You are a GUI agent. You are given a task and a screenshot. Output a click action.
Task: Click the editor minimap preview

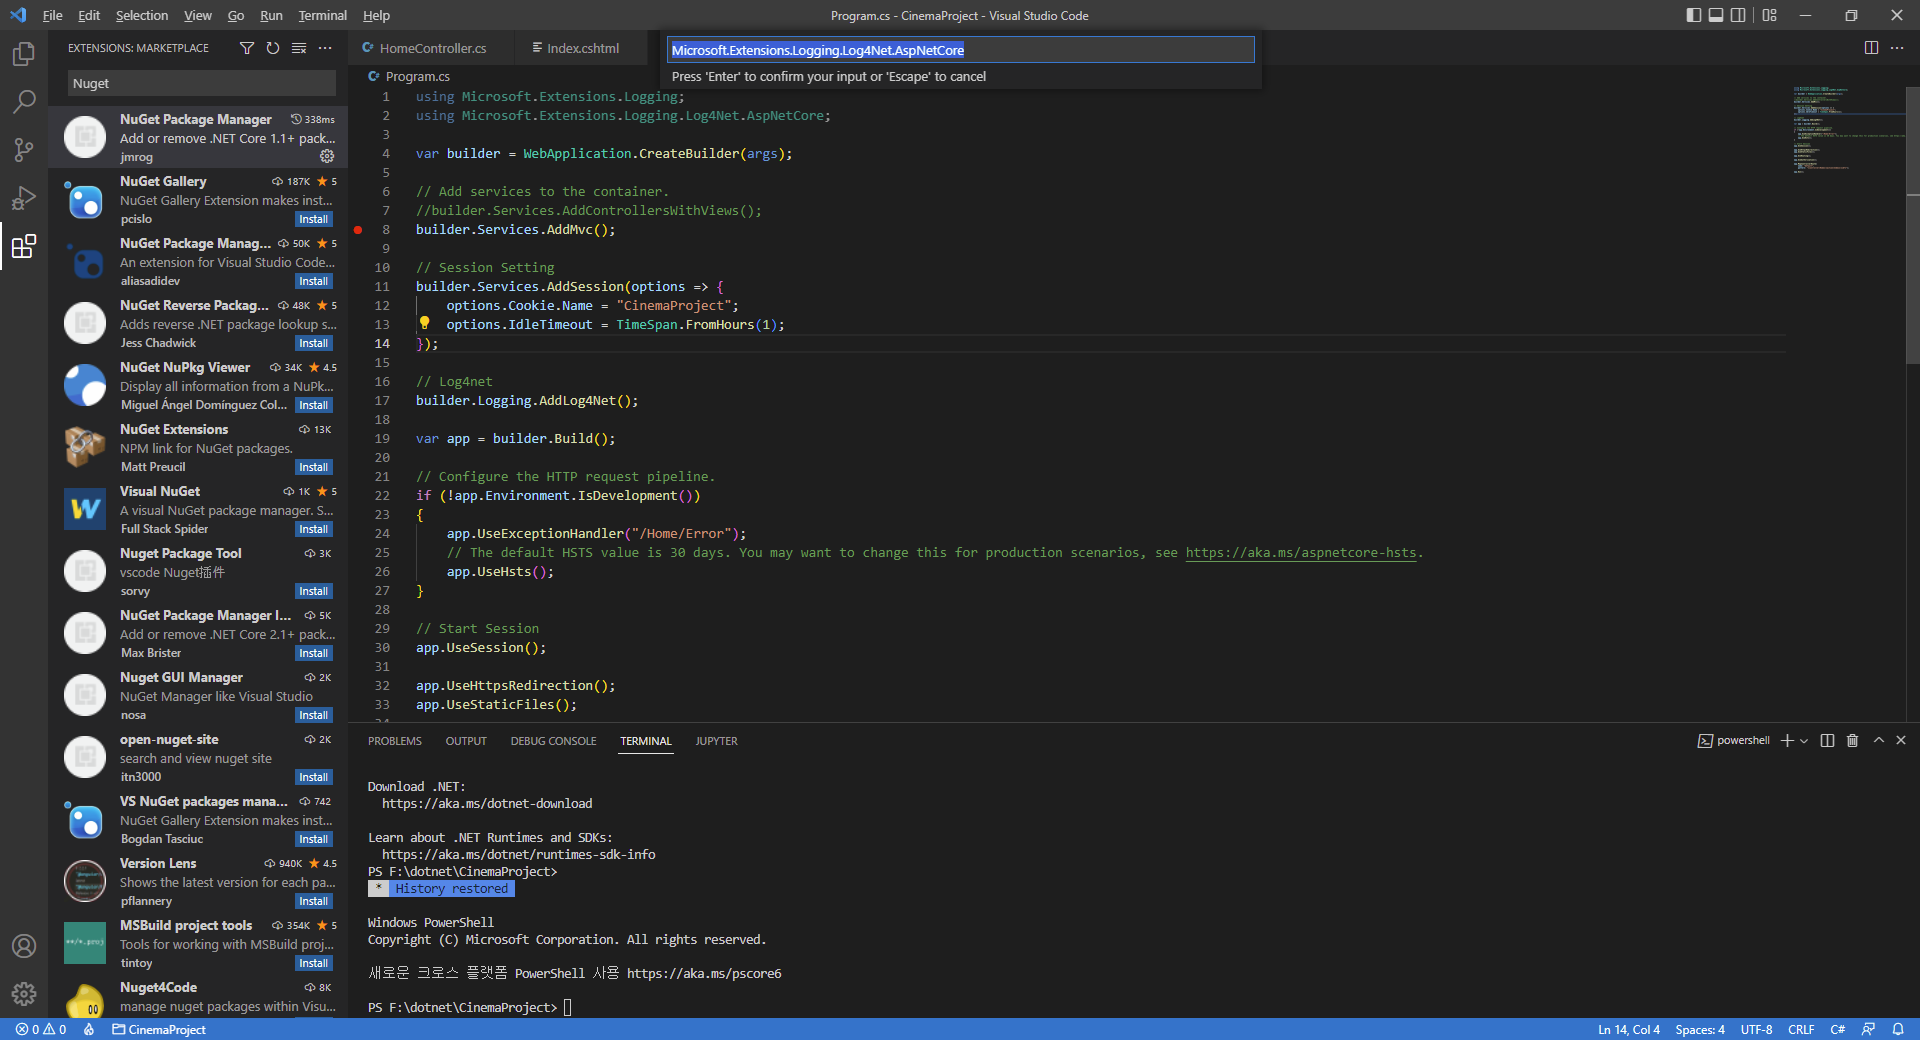point(1847,130)
